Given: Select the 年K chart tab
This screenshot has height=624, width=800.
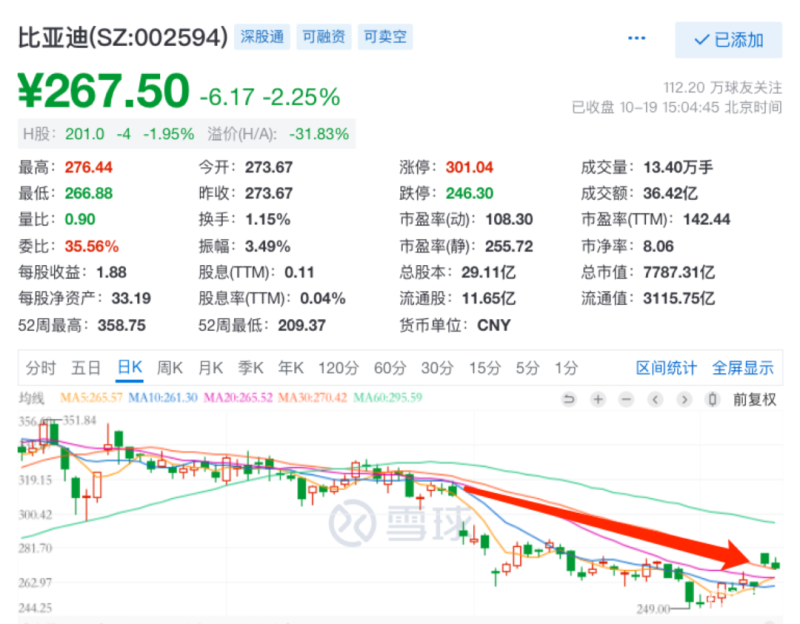Looking at the screenshot, I should coord(291,368).
